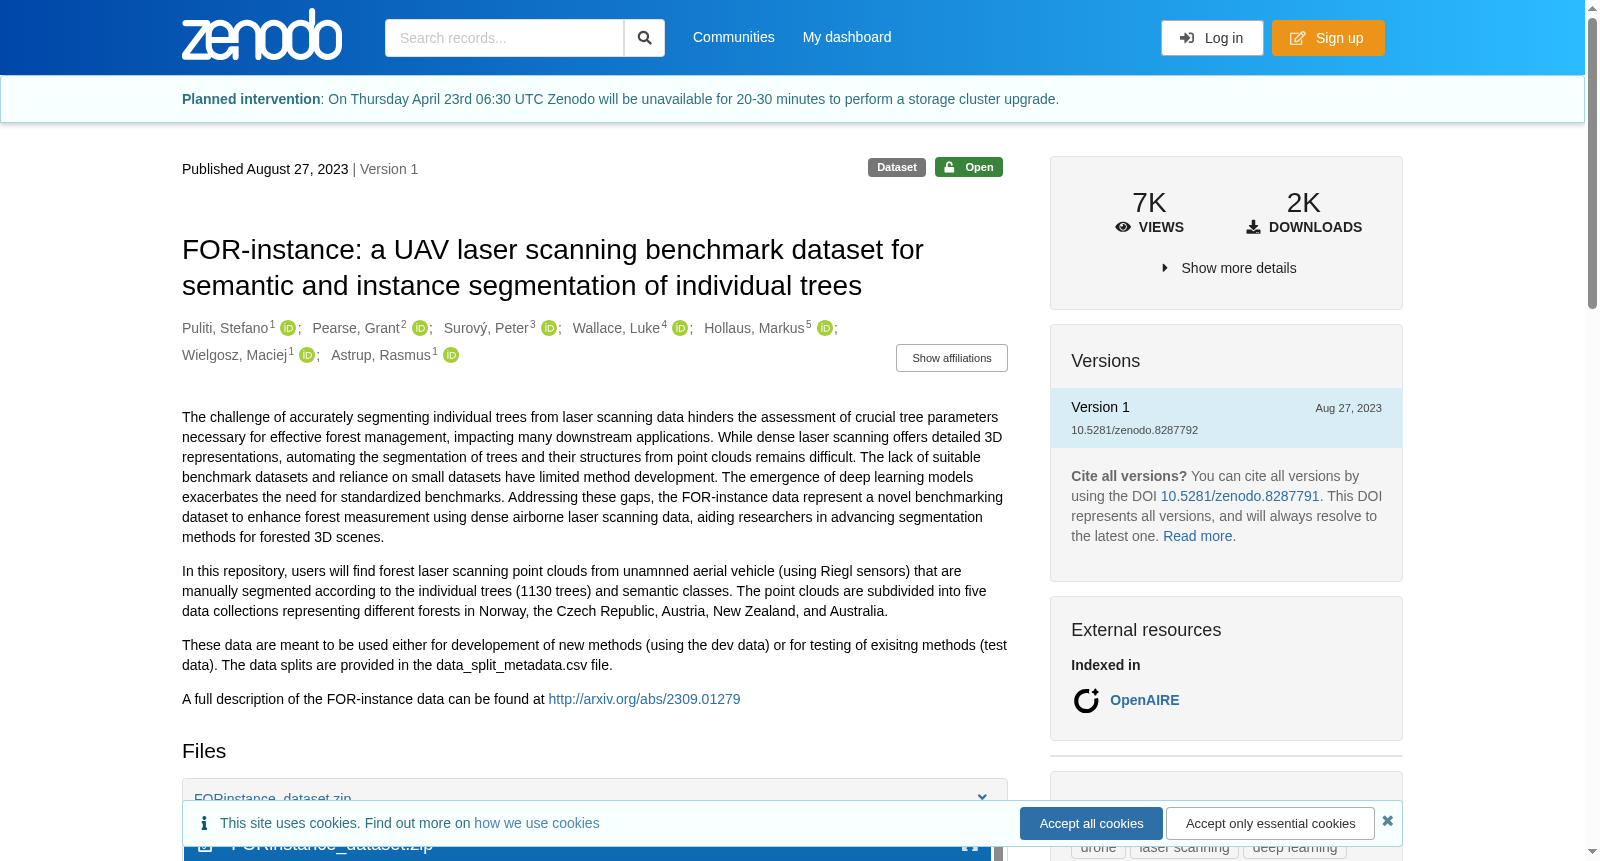This screenshot has width=1600, height=861.
Task: Click author name Surový, Peter
Action: click(x=486, y=328)
